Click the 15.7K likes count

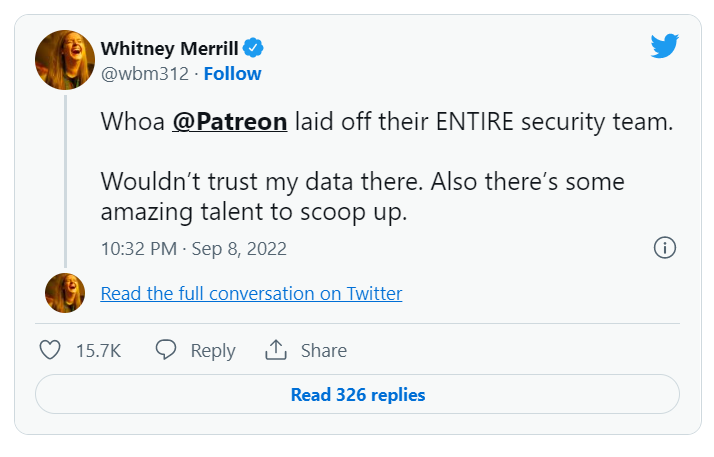pos(98,351)
